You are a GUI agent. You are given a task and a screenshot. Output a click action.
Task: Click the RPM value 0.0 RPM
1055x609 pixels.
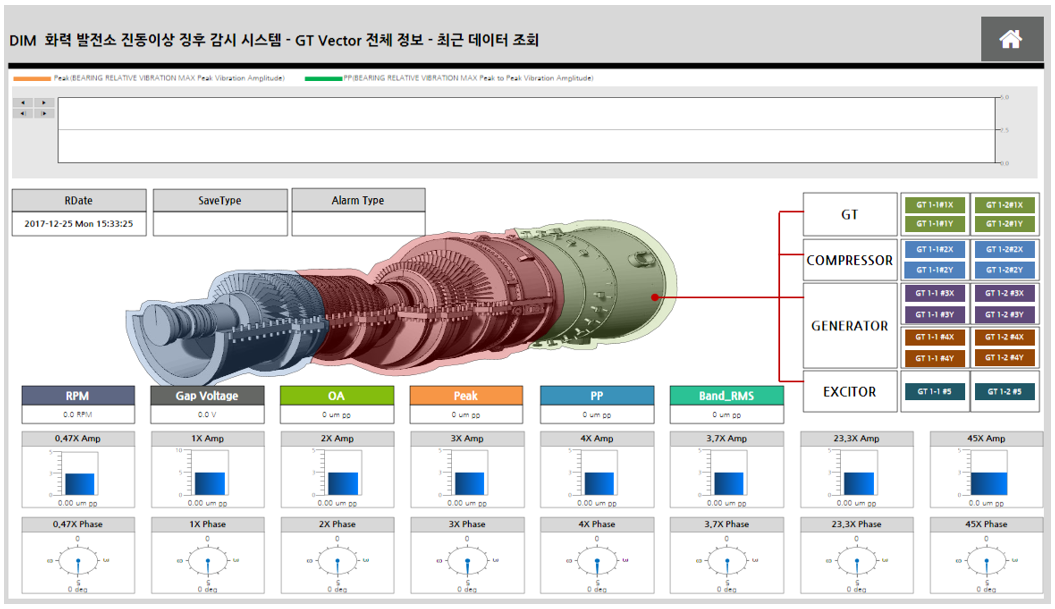tap(78, 415)
